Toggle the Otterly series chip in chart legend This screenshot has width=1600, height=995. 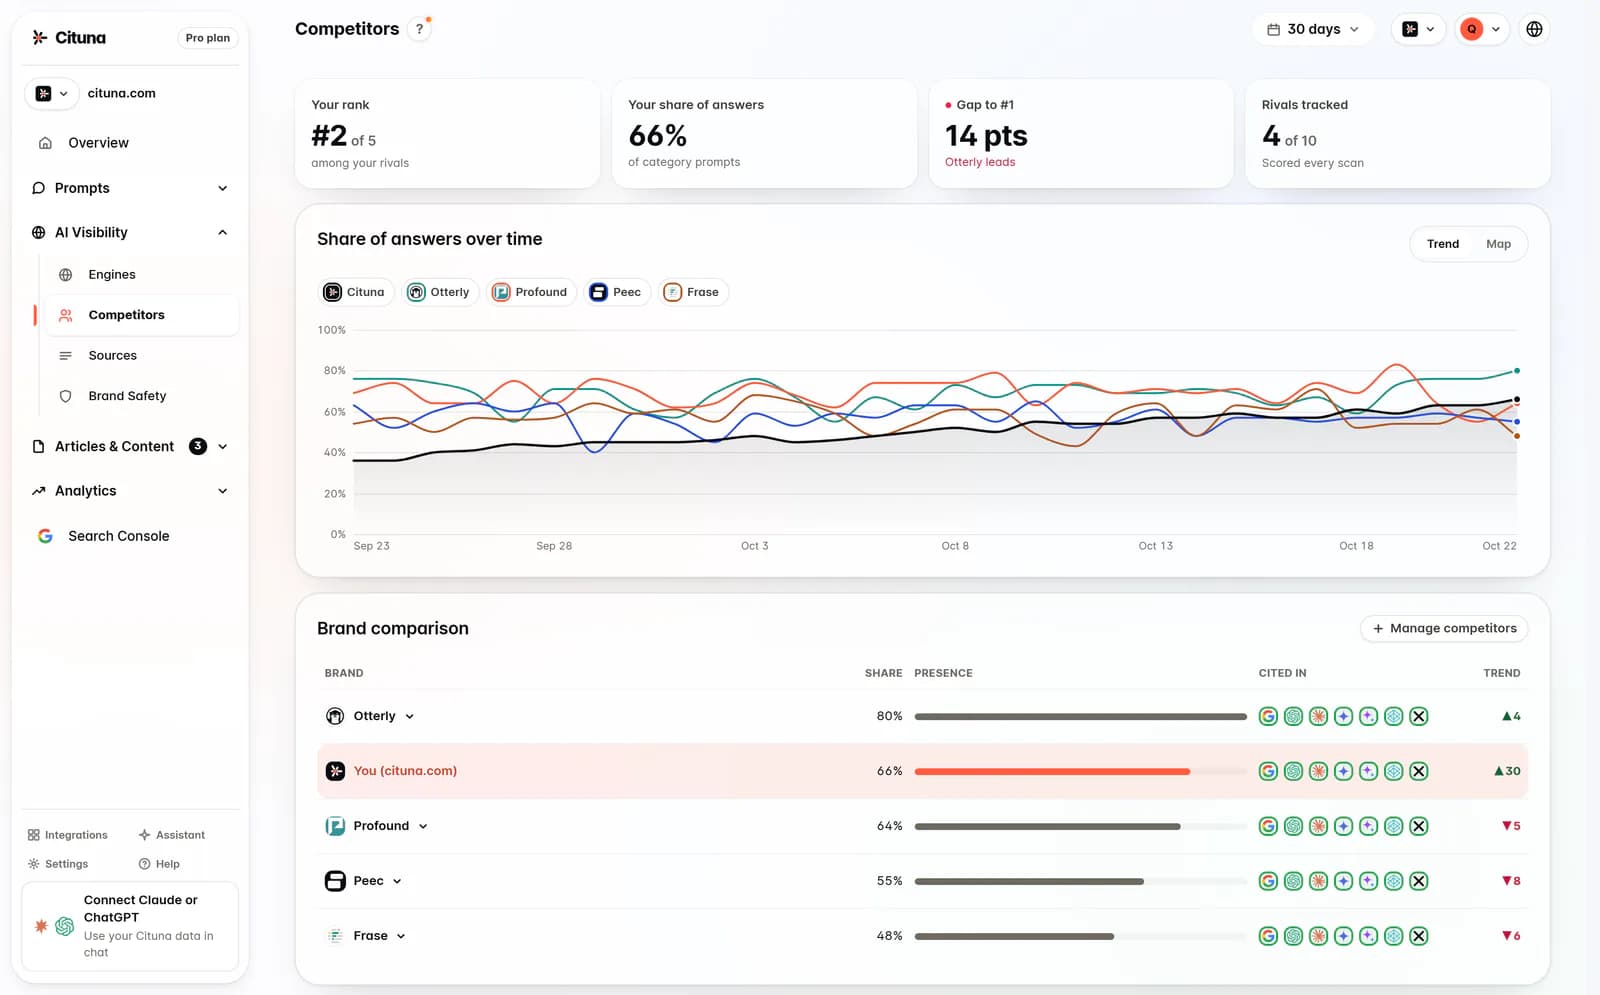point(440,292)
